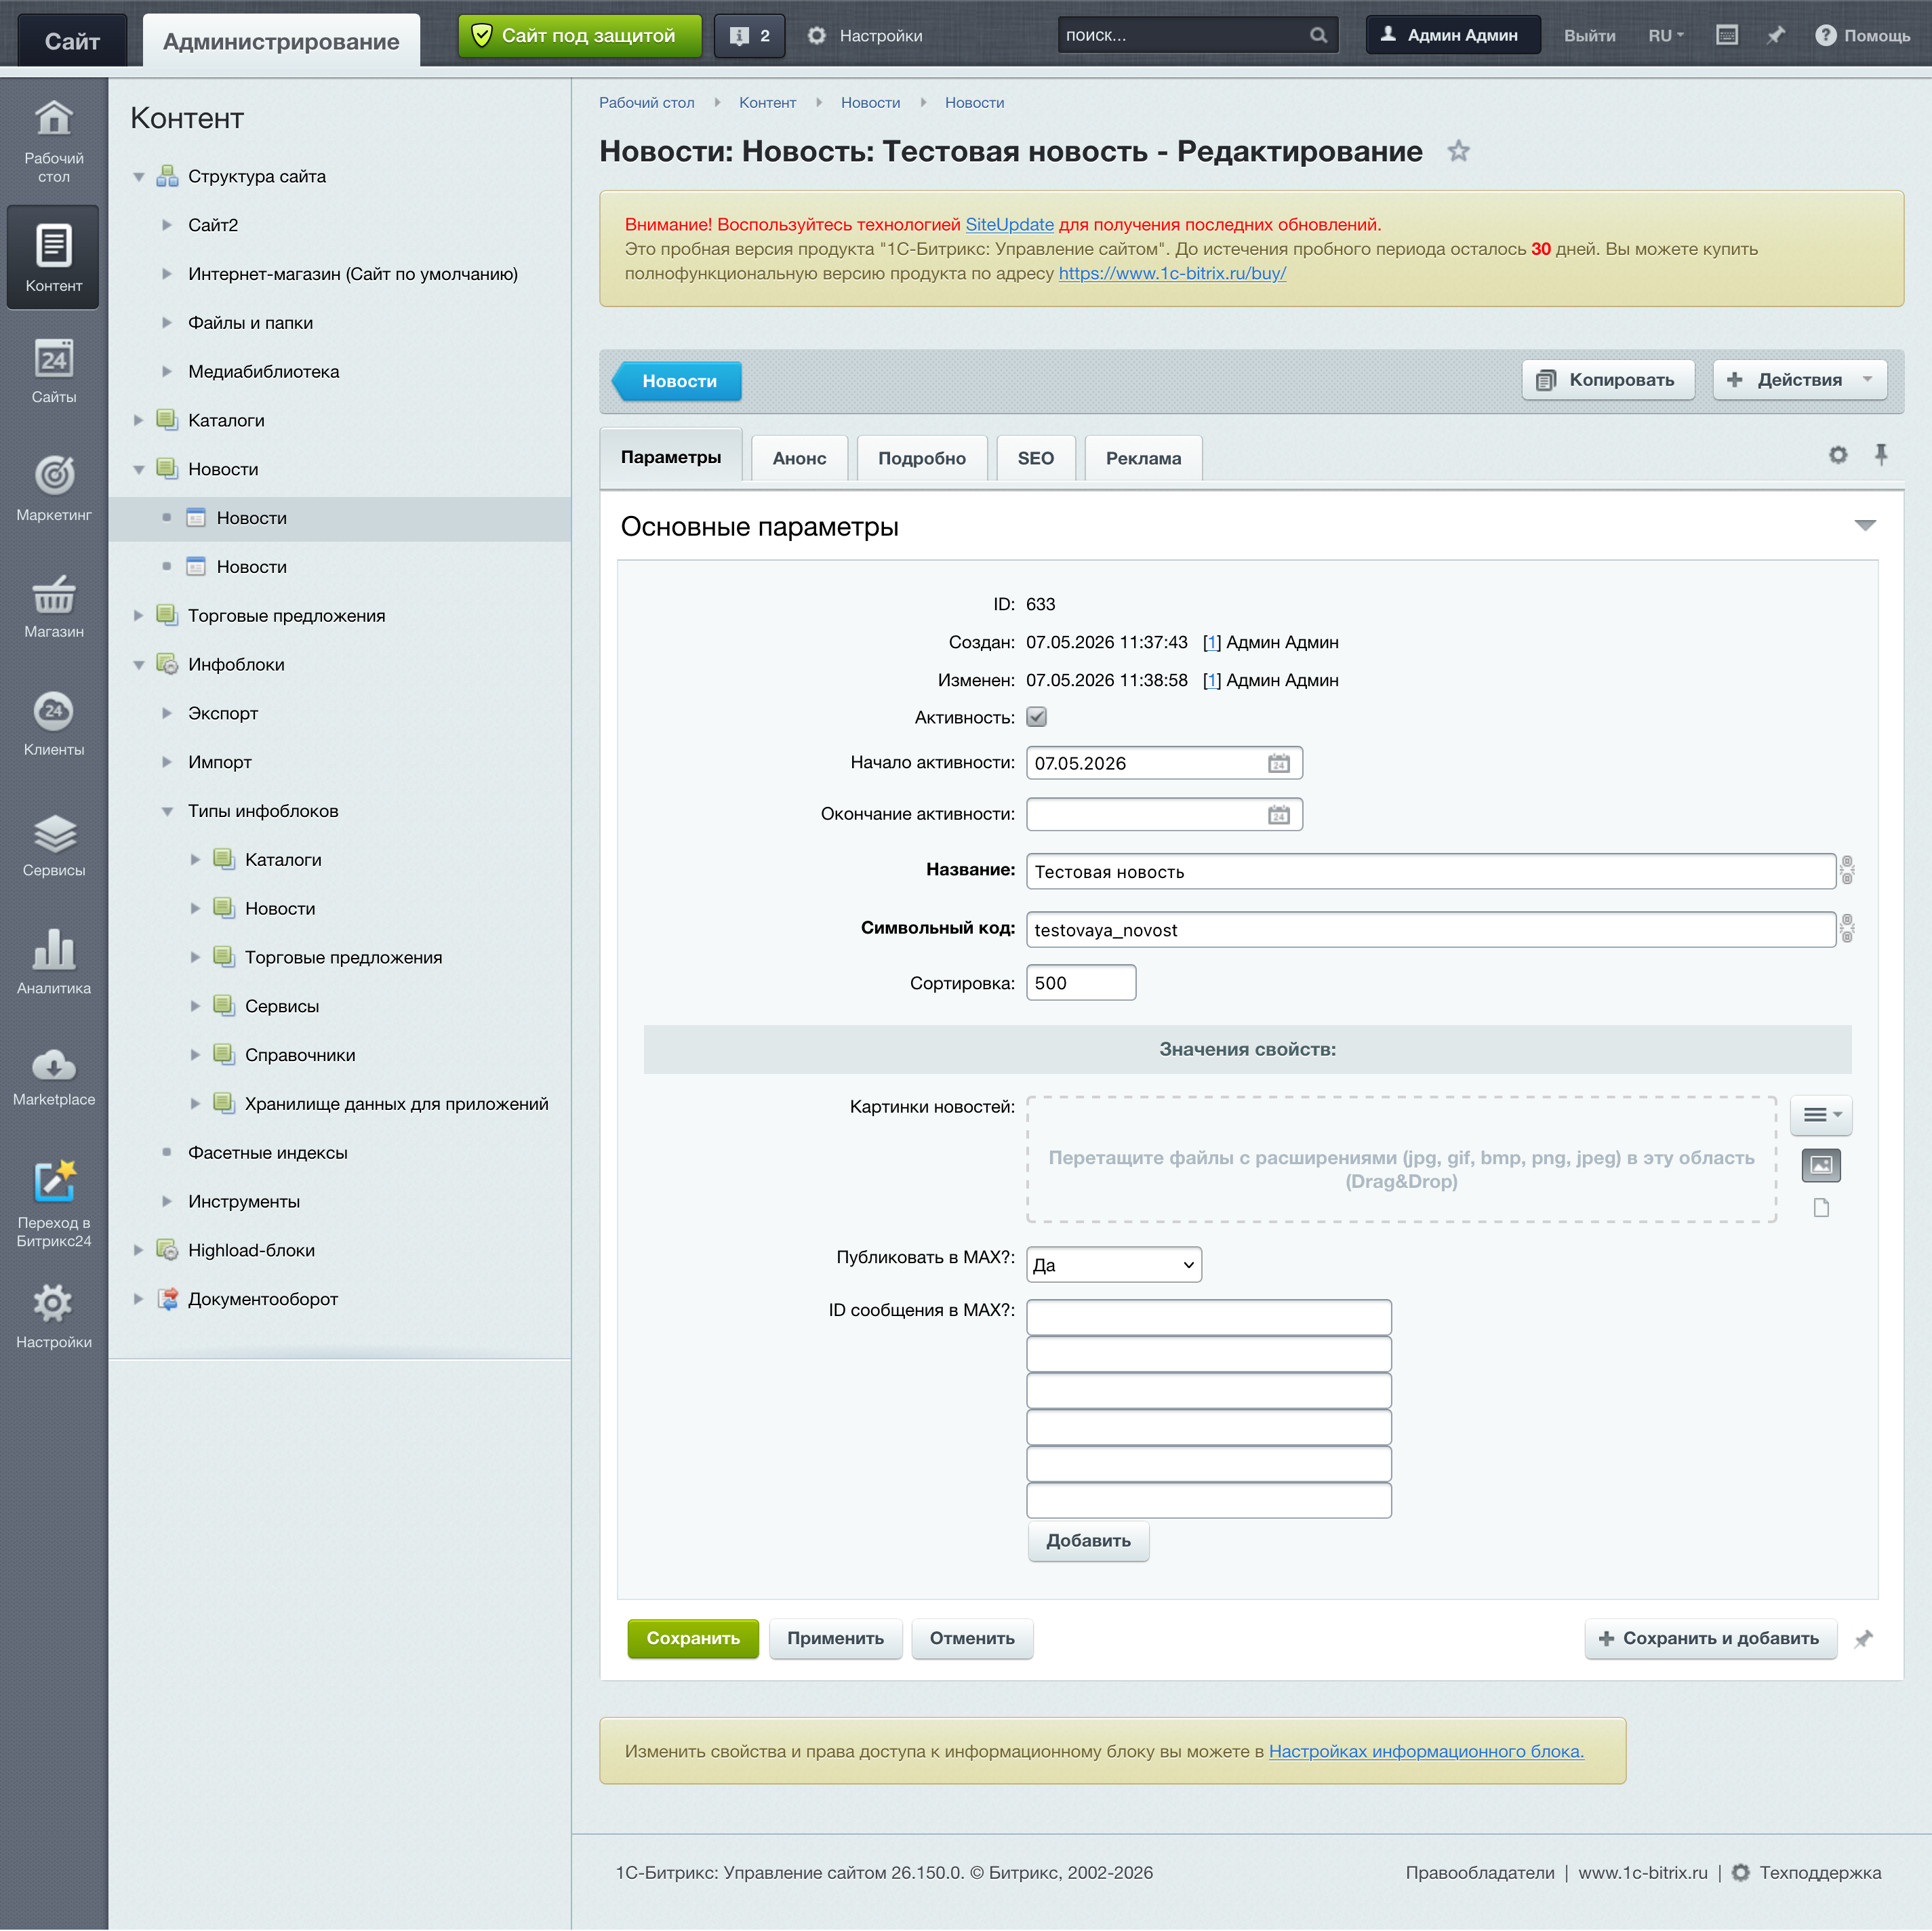Screen dimensions: 1932x1931
Task: Pin the bottom button bar
Action: click(1863, 1639)
